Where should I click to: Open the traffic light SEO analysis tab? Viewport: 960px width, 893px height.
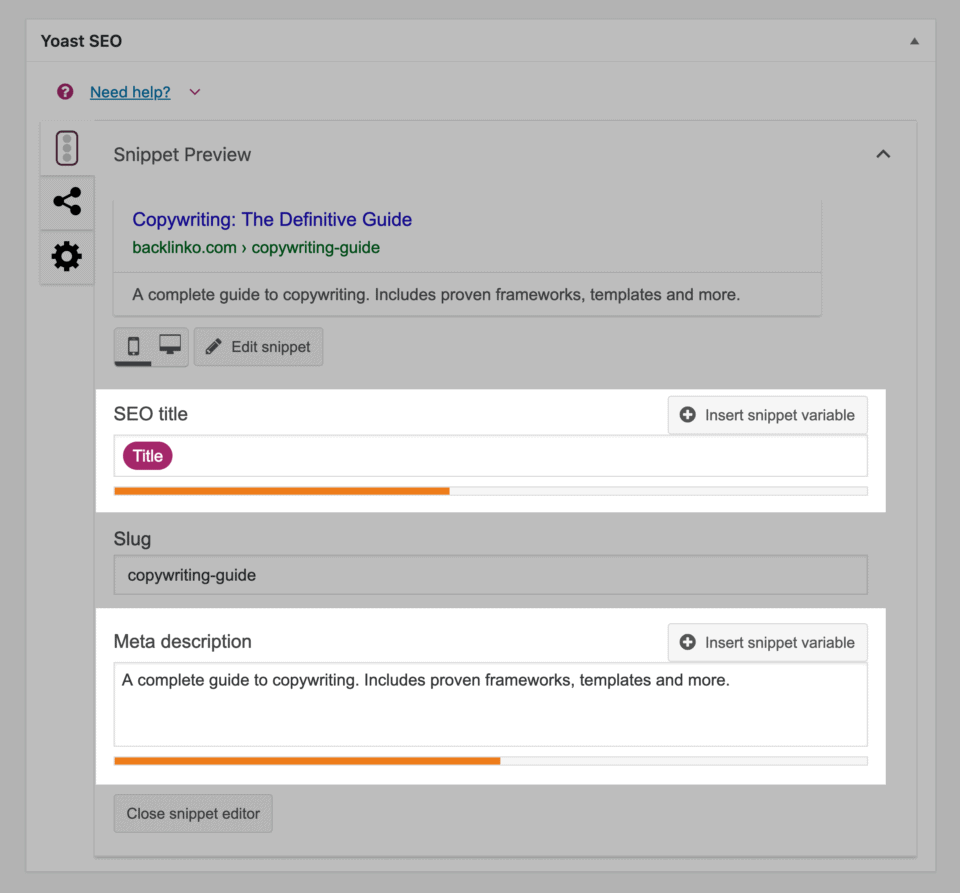pyautogui.click(x=67, y=148)
